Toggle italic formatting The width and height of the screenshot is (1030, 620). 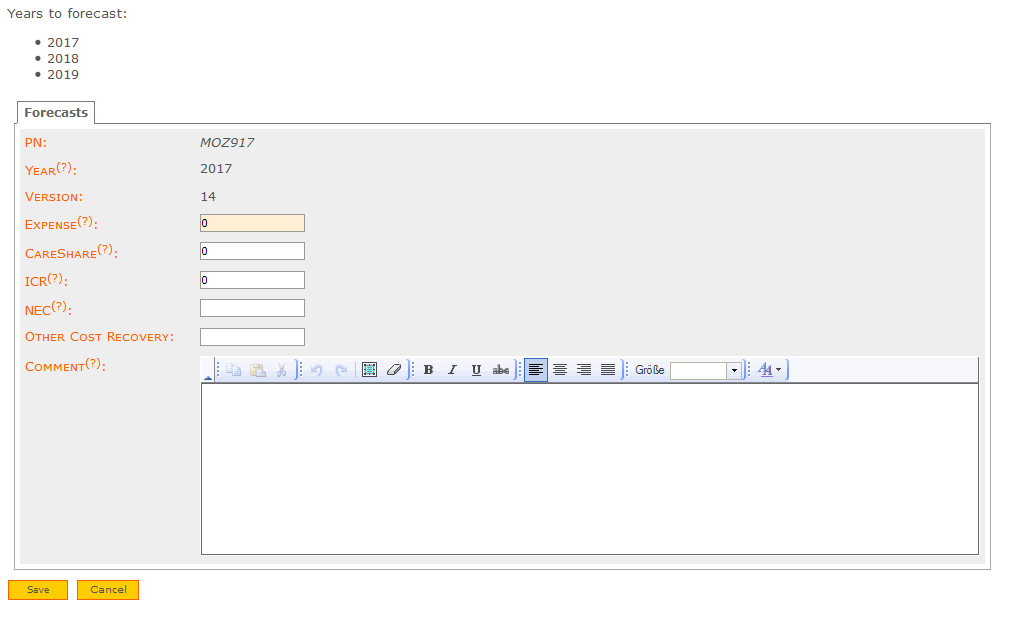coord(452,370)
